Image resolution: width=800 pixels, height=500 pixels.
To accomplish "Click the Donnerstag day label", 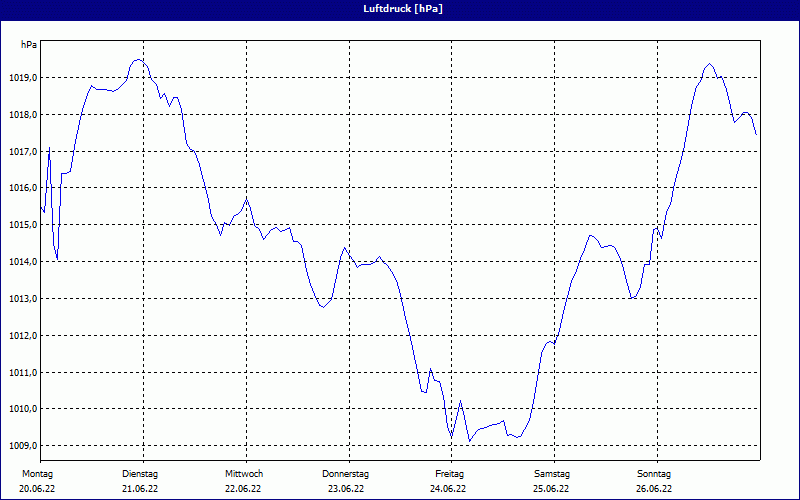I will tap(346, 474).
